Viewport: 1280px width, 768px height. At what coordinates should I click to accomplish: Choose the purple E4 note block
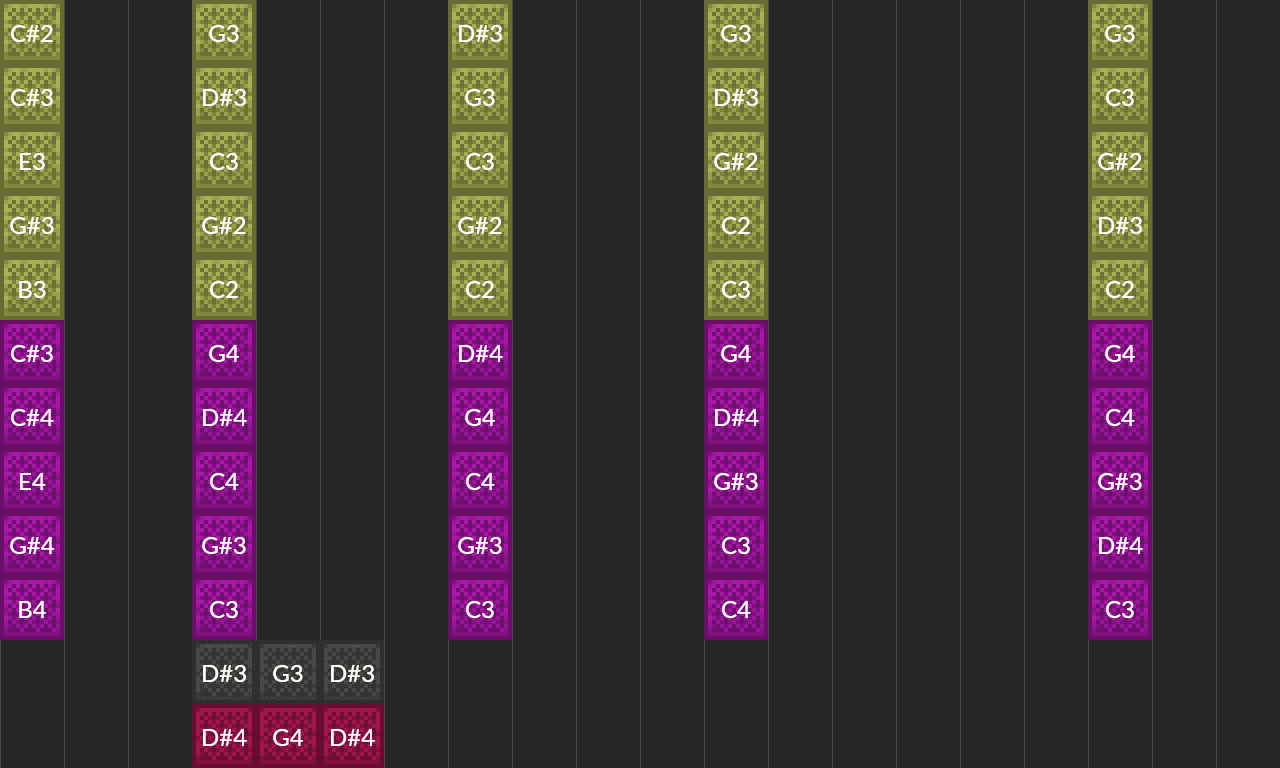[32, 481]
